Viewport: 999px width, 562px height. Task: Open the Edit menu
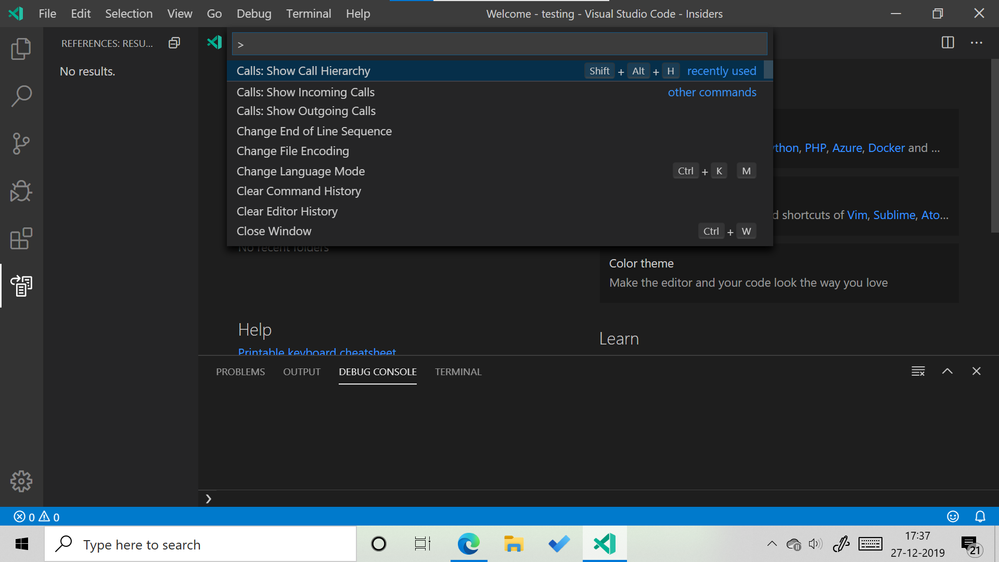(80, 13)
